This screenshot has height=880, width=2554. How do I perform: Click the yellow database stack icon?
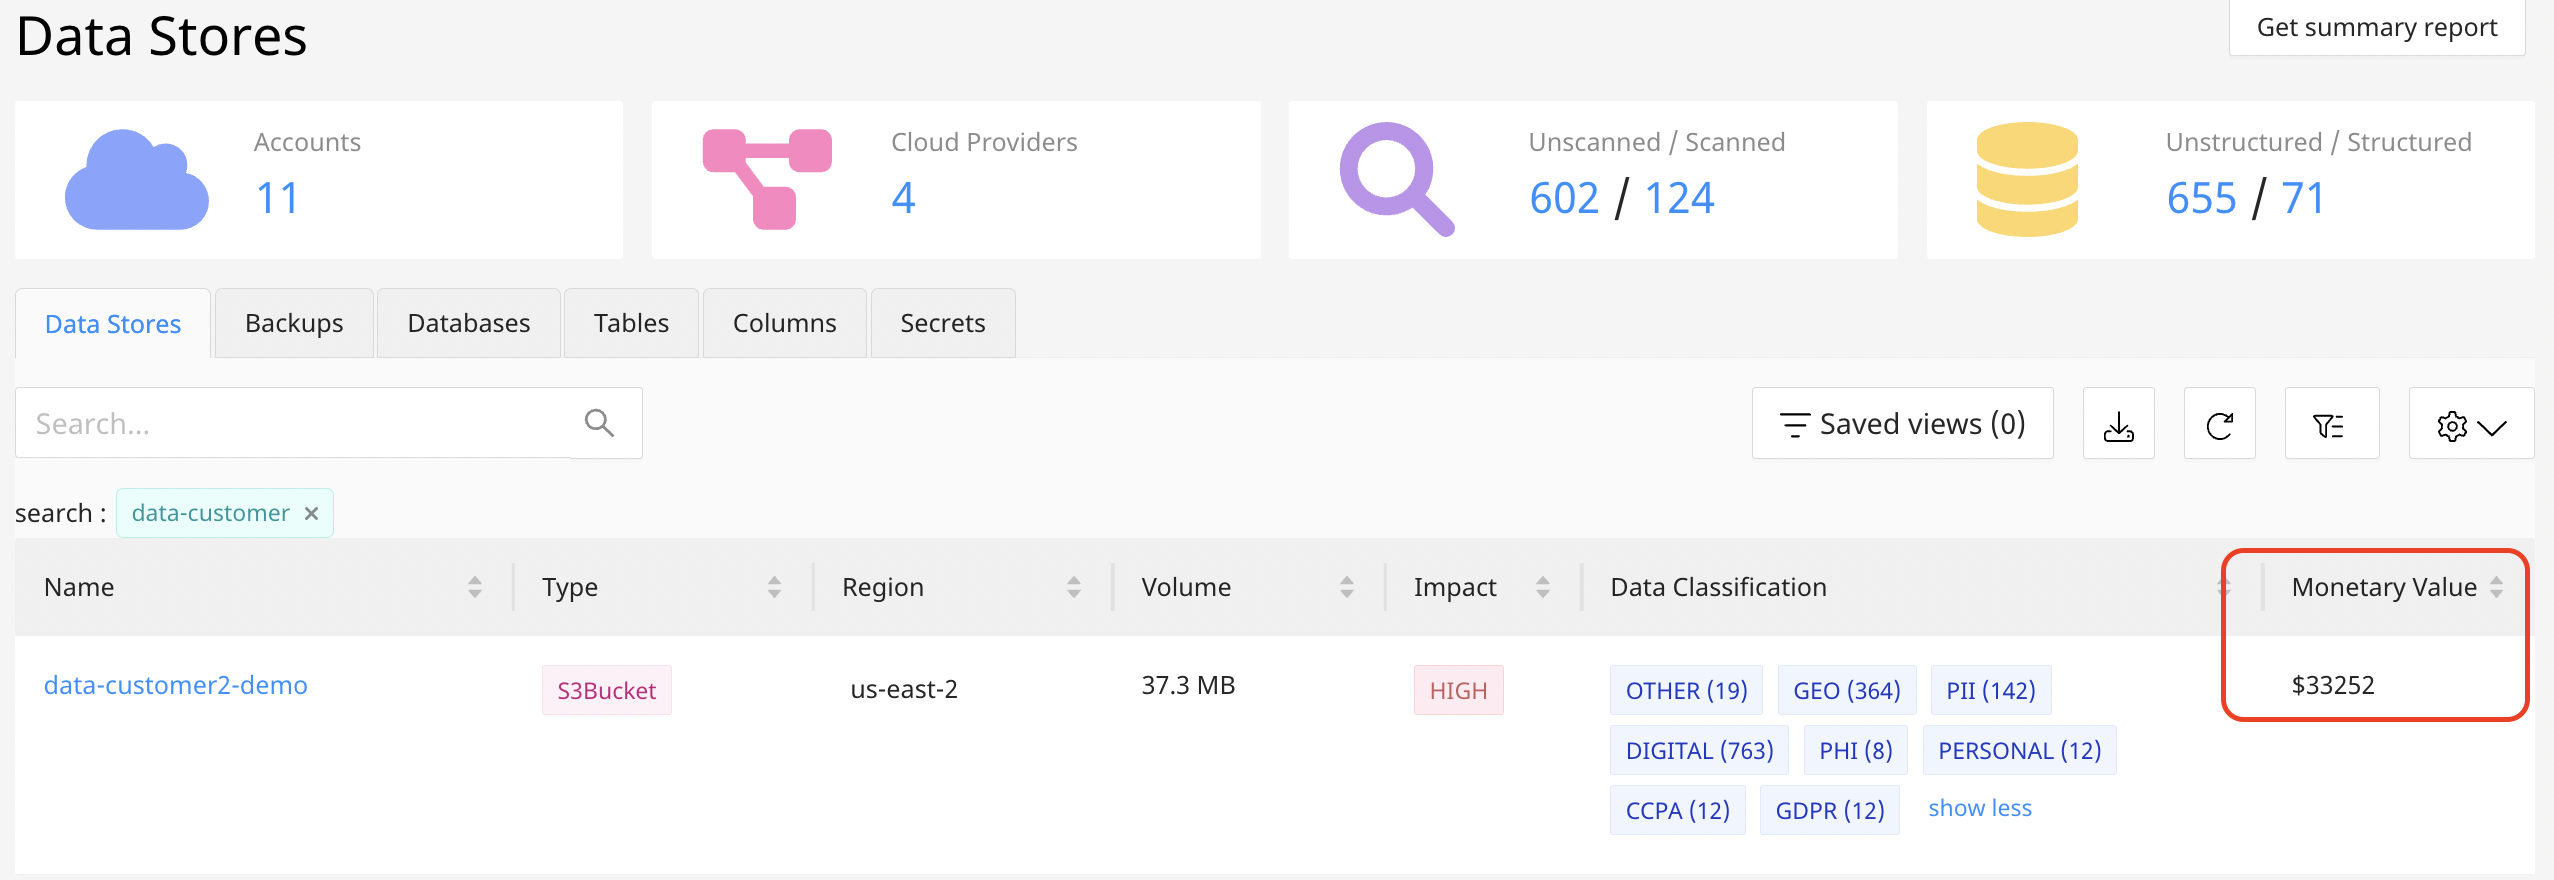tap(2027, 180)
